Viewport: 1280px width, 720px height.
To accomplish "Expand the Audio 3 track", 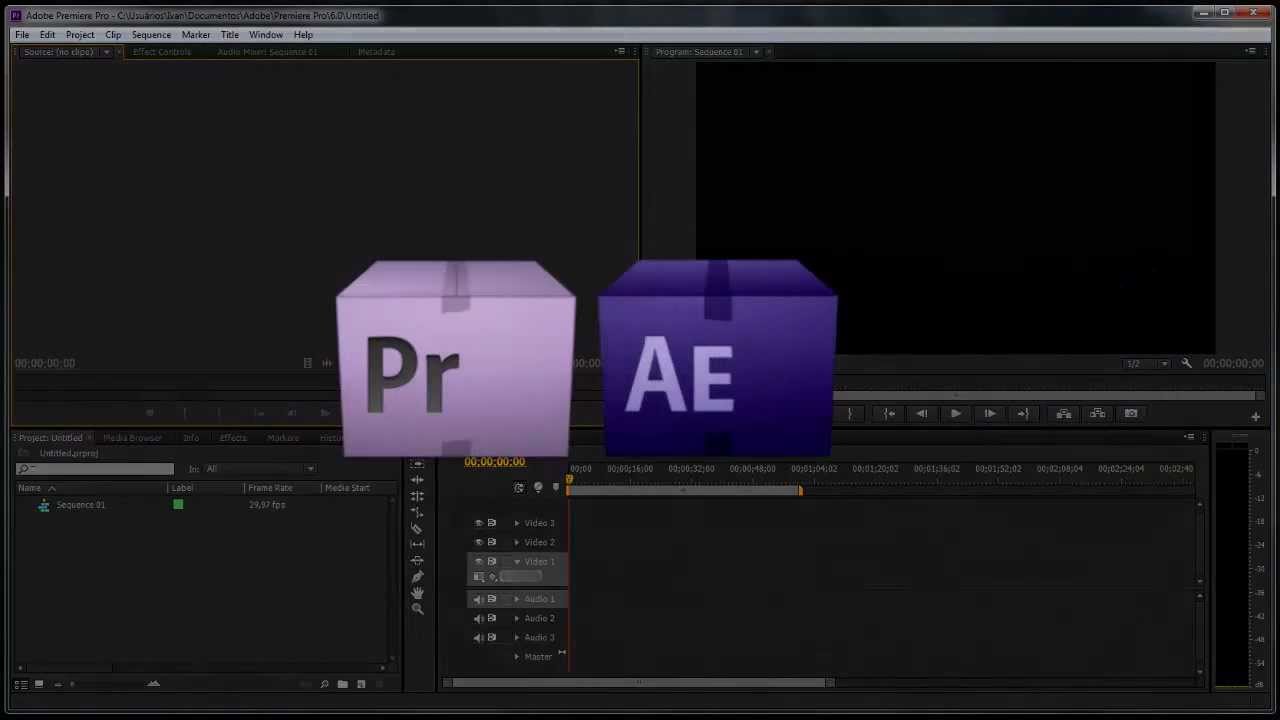I will pyautogui.click(x=517, y=637).
